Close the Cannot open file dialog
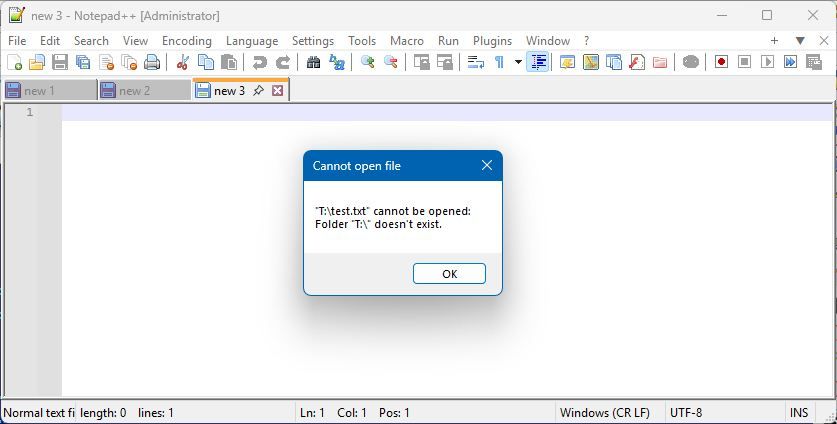The image size is (837, 424). (x=486, y=166)
